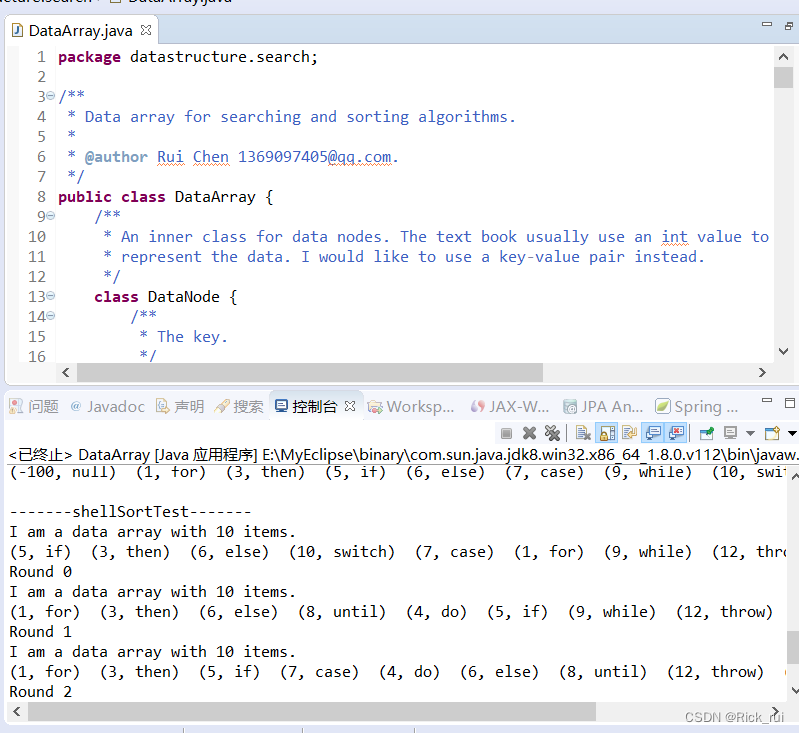This screenshot has width=799, height=733.
Task: Toggle show console on standard output
Action: click(x=653, y=433)
